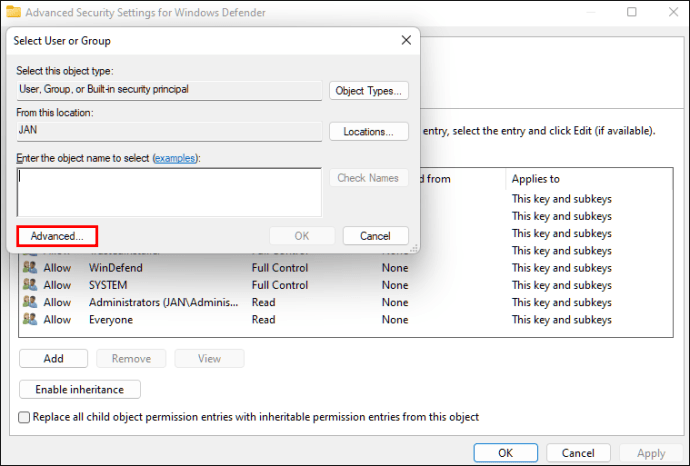Open the Locations browser

click(x=368, y=131)
